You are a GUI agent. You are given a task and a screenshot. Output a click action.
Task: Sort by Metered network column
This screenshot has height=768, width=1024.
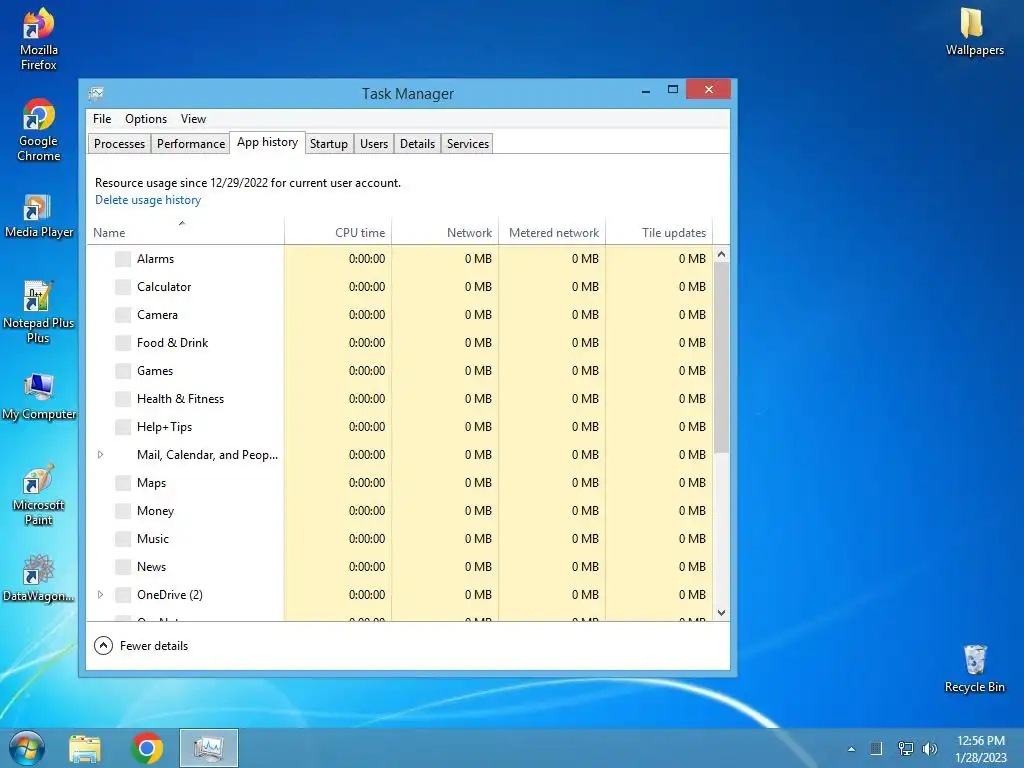click(552, 232)
